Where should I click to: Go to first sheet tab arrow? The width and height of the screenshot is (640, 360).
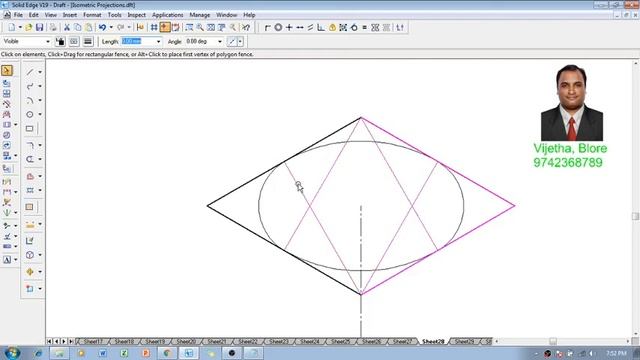point(49,341)
